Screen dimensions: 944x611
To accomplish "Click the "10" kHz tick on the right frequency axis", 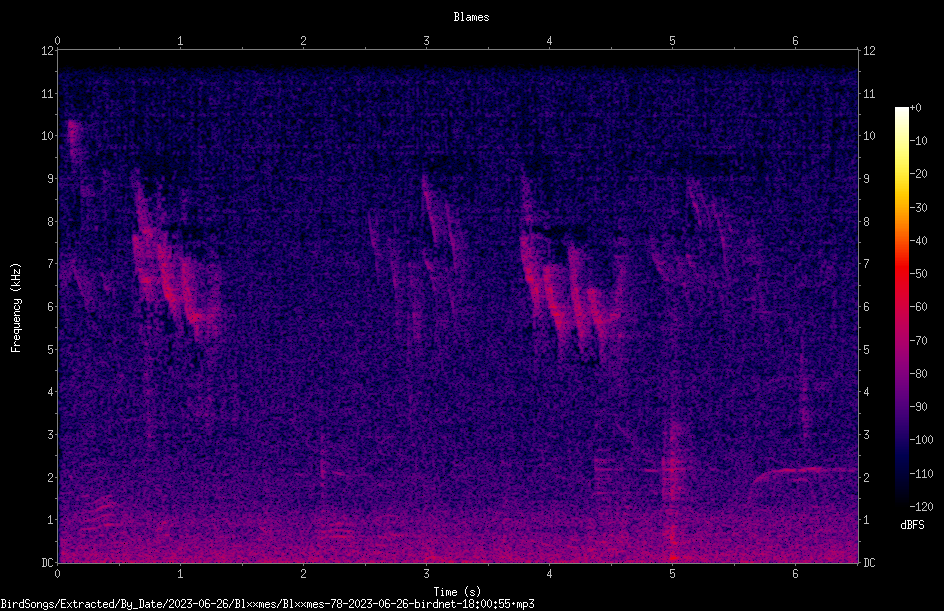I will (869, 136).
